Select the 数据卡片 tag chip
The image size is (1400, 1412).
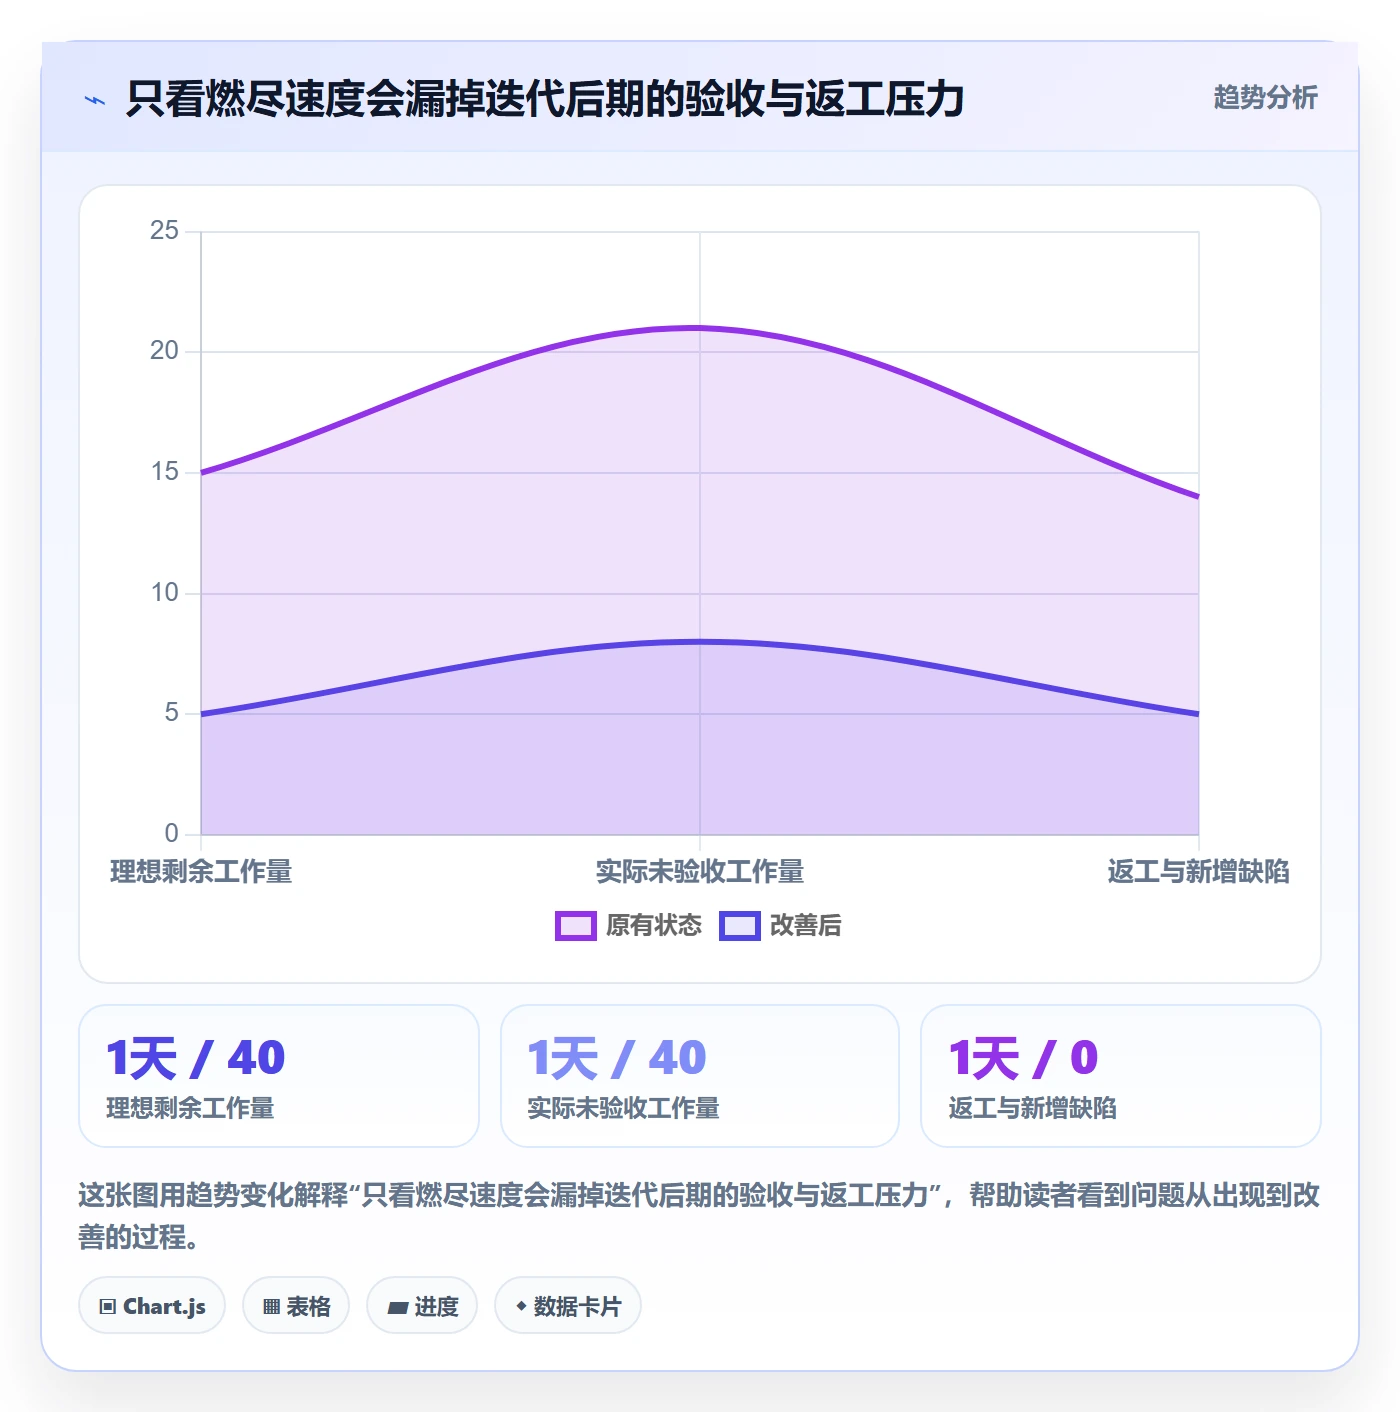click(x=567, y=1306)
